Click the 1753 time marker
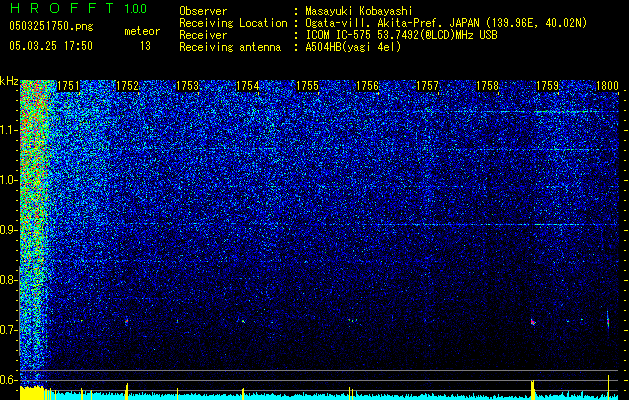 [188, 86]
